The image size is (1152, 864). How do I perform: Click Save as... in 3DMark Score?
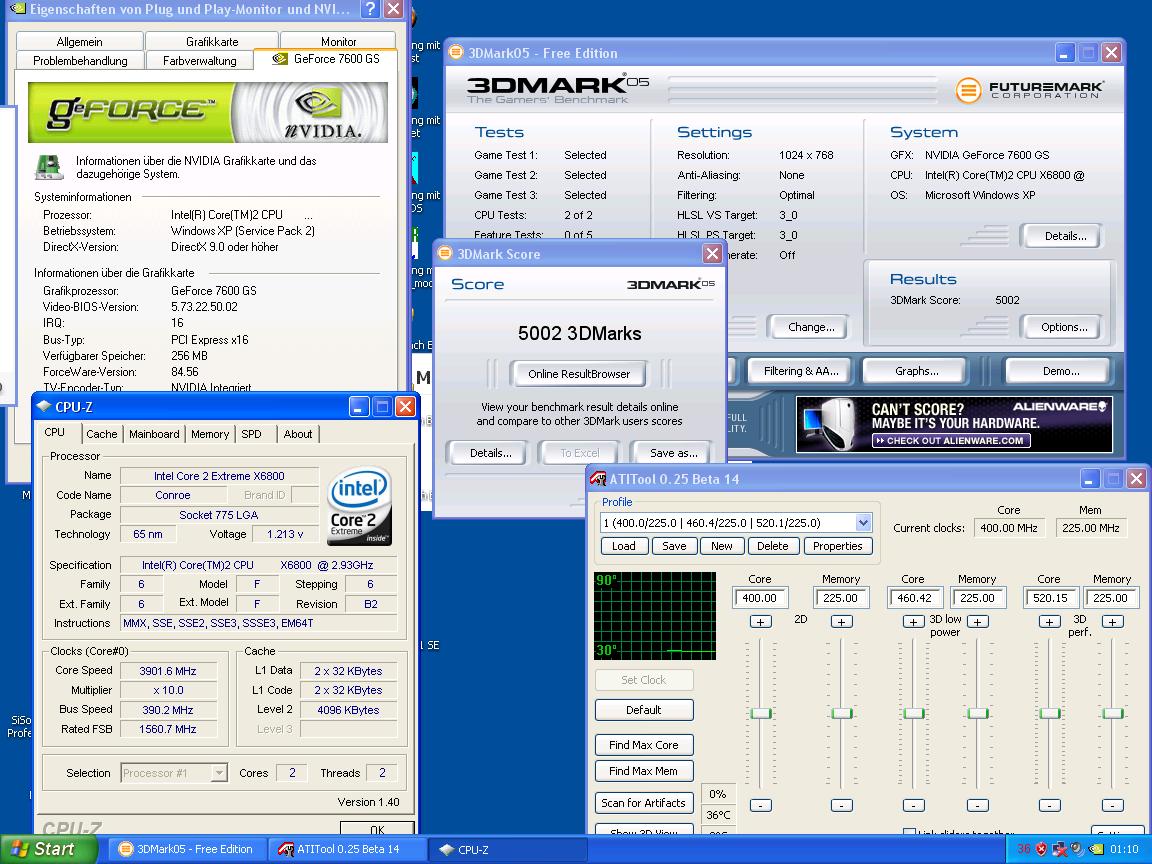click(x=674, y=453)
